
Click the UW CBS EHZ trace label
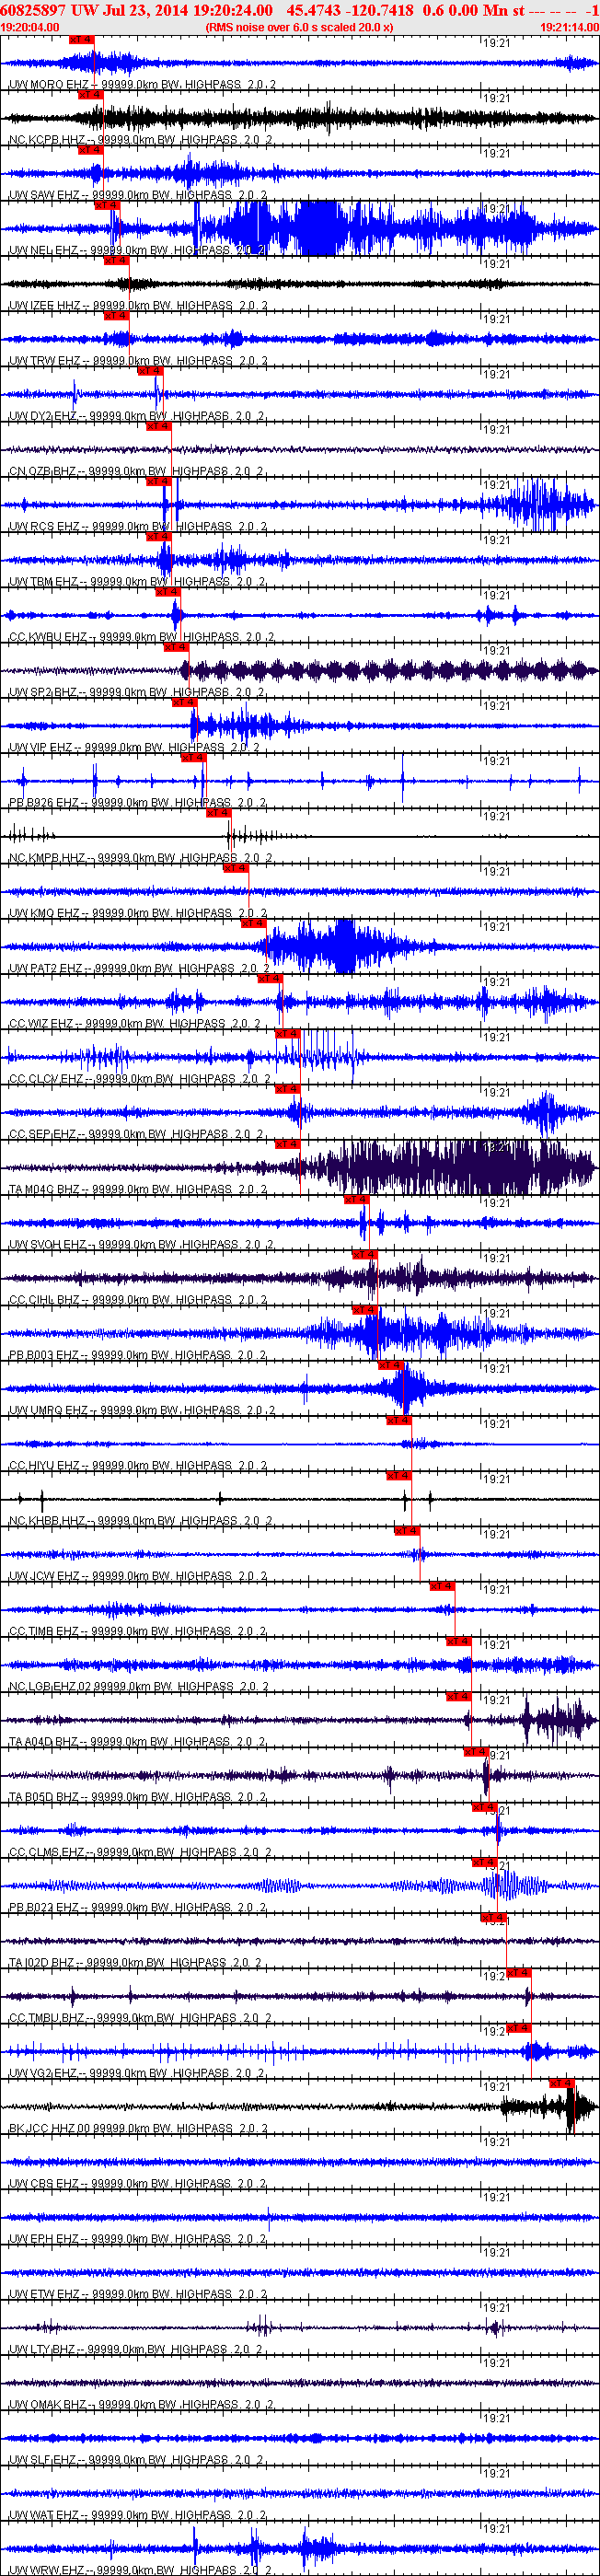(138, 2182)
